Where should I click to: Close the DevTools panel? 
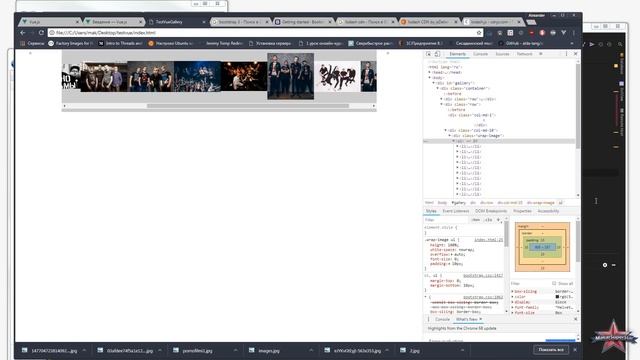[576, 54]
